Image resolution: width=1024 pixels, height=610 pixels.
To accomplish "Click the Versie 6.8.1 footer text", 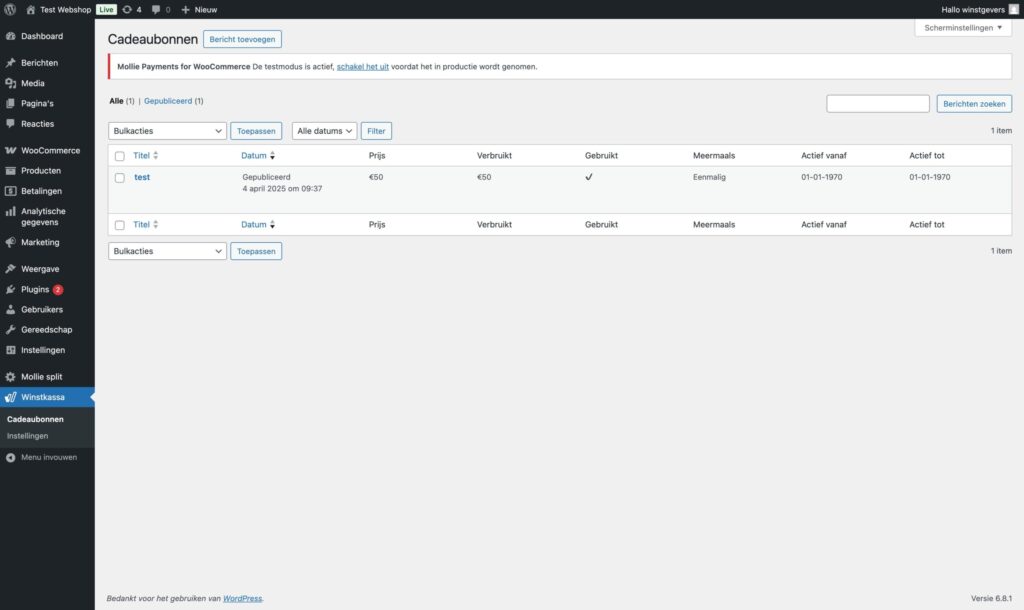I will (991, 598).
